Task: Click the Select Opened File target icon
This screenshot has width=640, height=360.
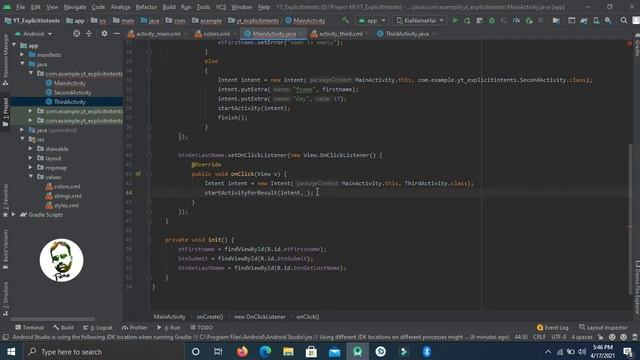Action: (76, 34)
